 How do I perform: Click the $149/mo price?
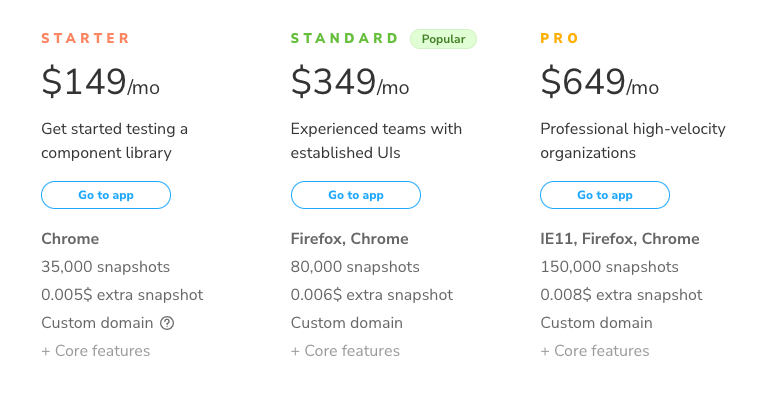click(100, 81)
